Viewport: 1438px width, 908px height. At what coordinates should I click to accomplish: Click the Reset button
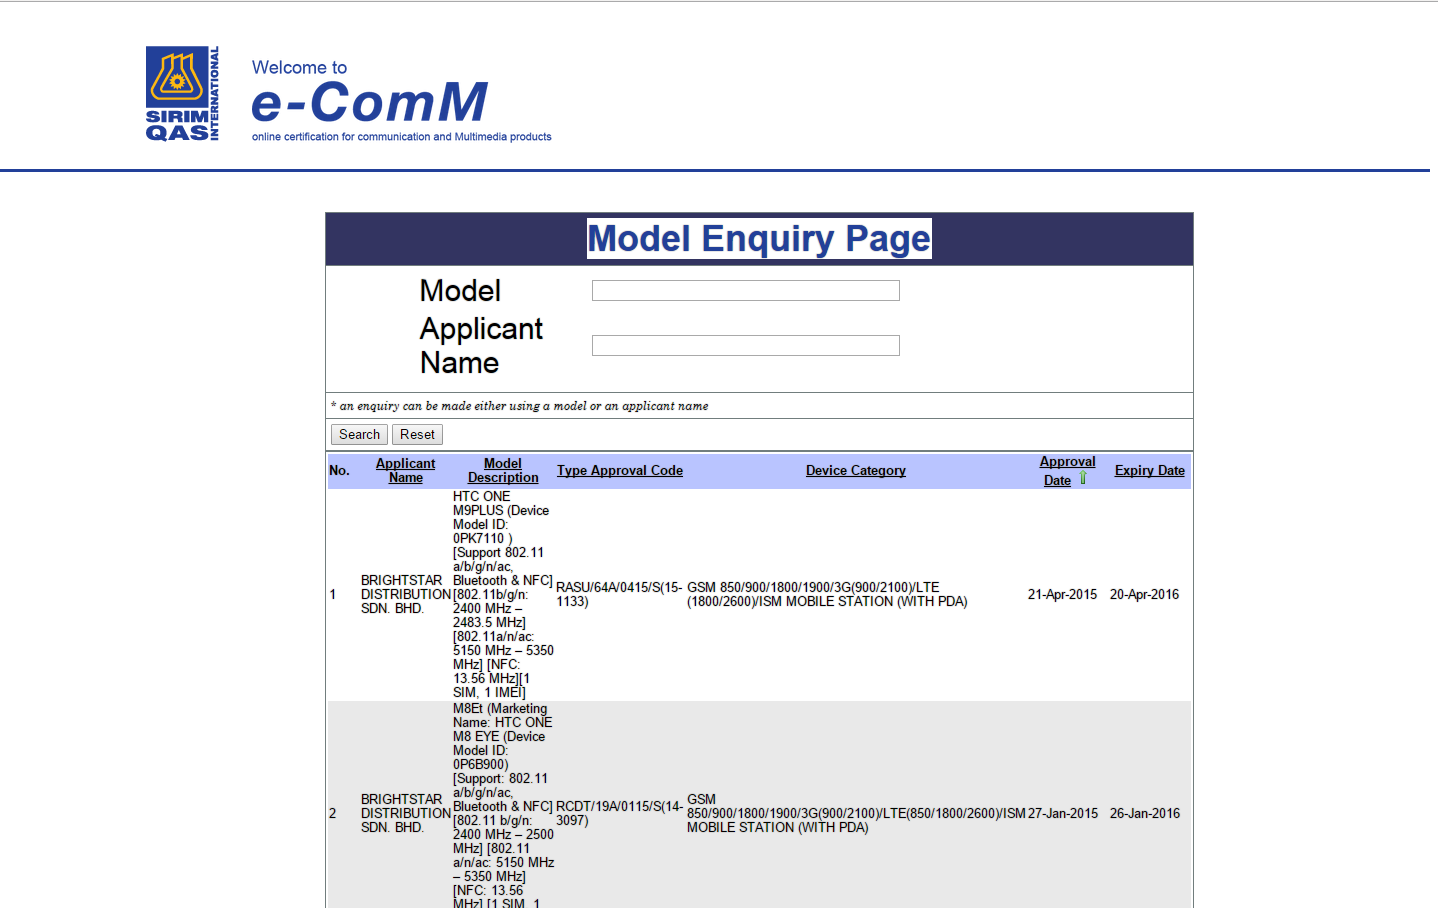click(x=417, y=435)
